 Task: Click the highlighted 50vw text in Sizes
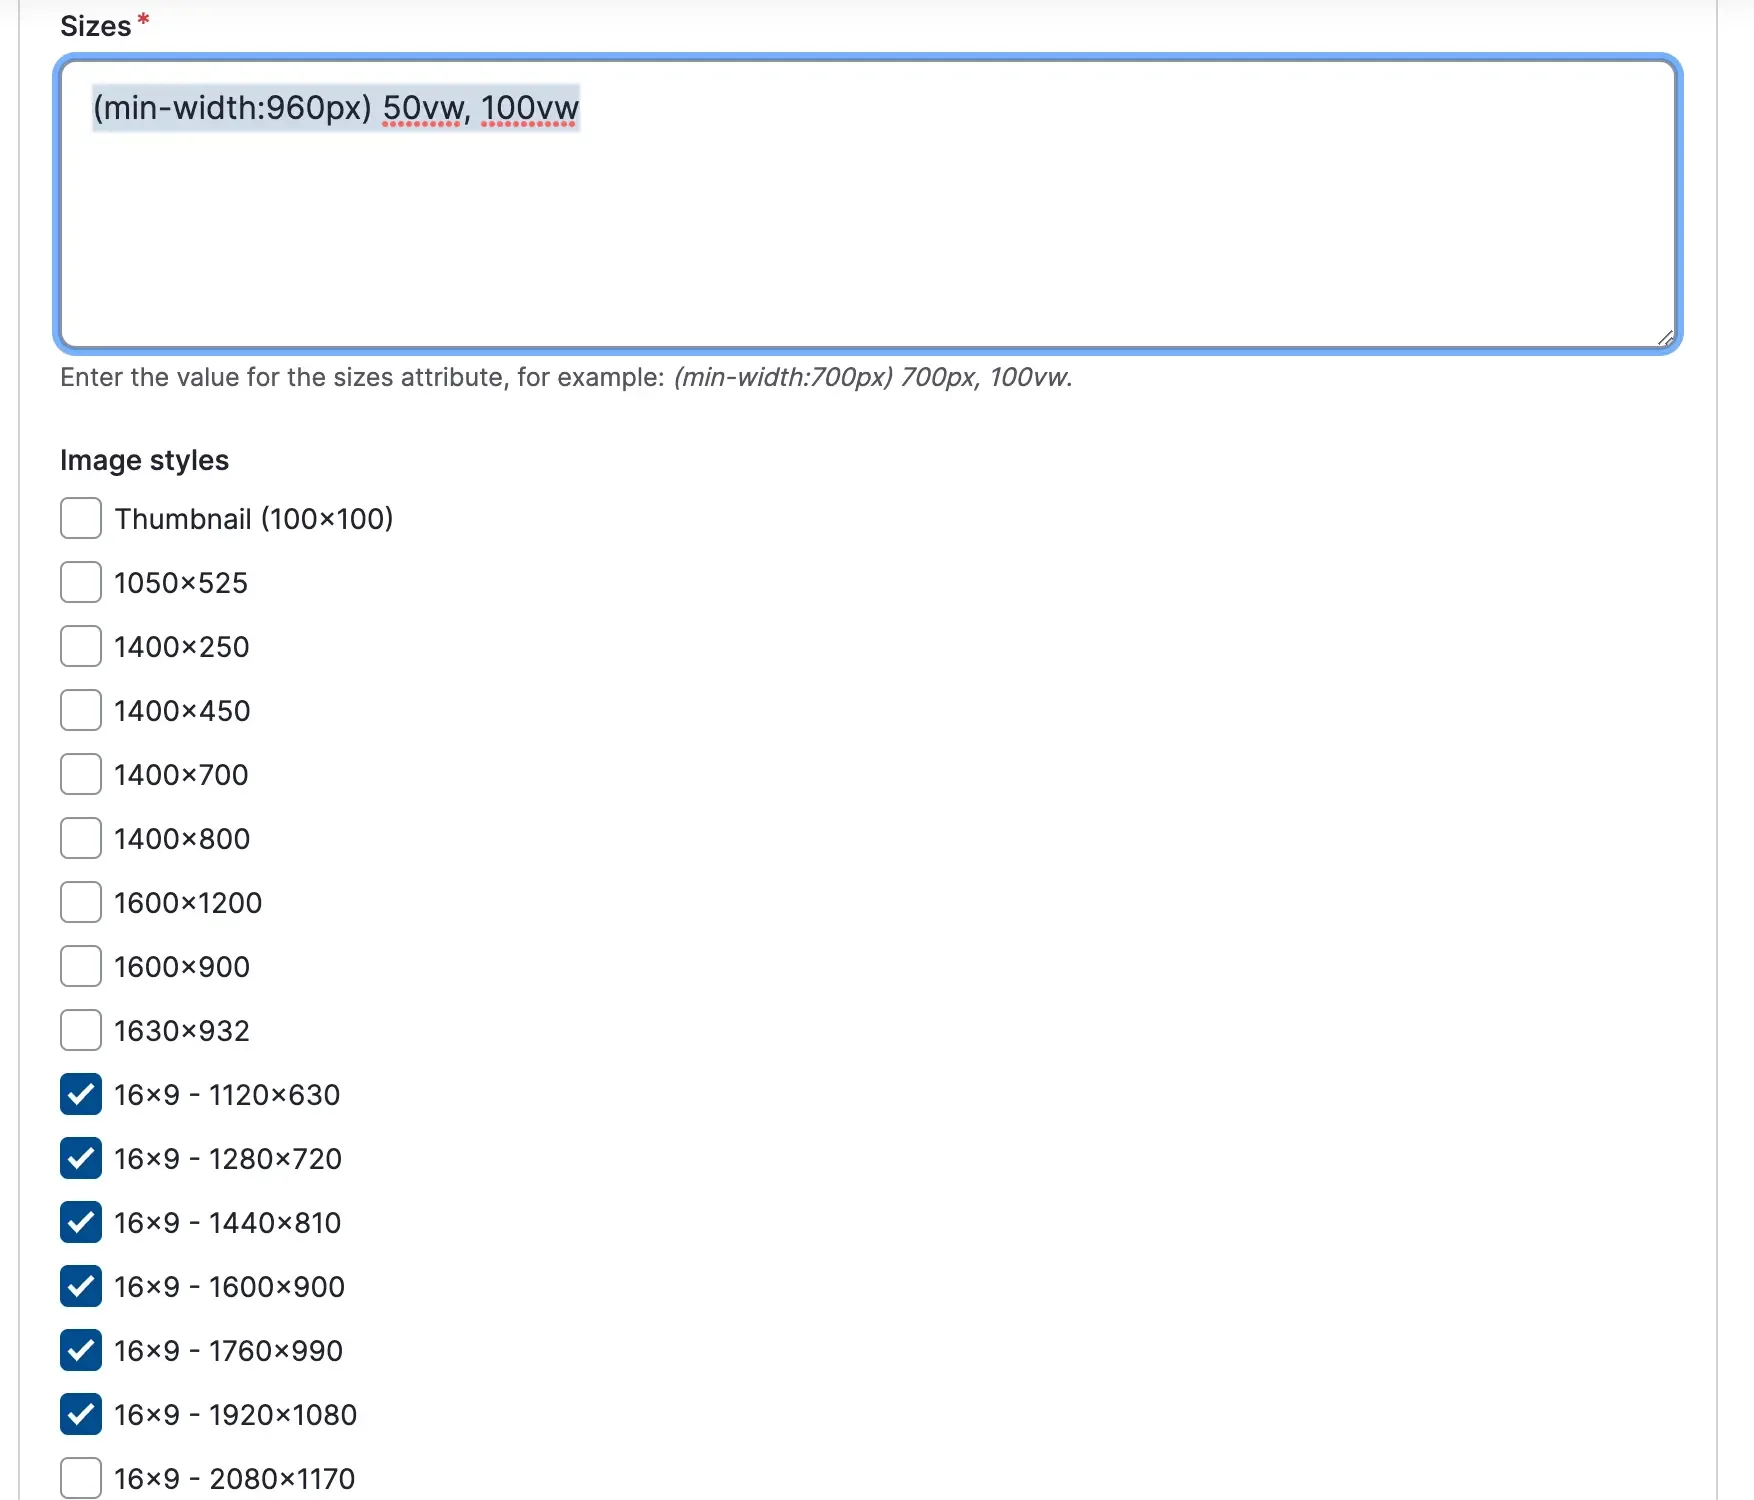[x=422, y=108]
